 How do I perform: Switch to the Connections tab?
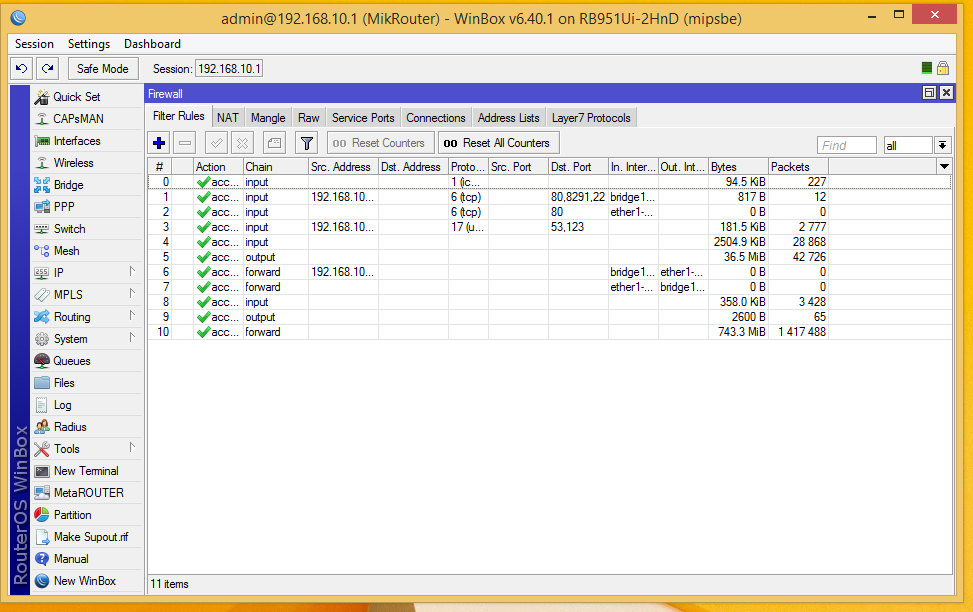[x=436, y=118]
